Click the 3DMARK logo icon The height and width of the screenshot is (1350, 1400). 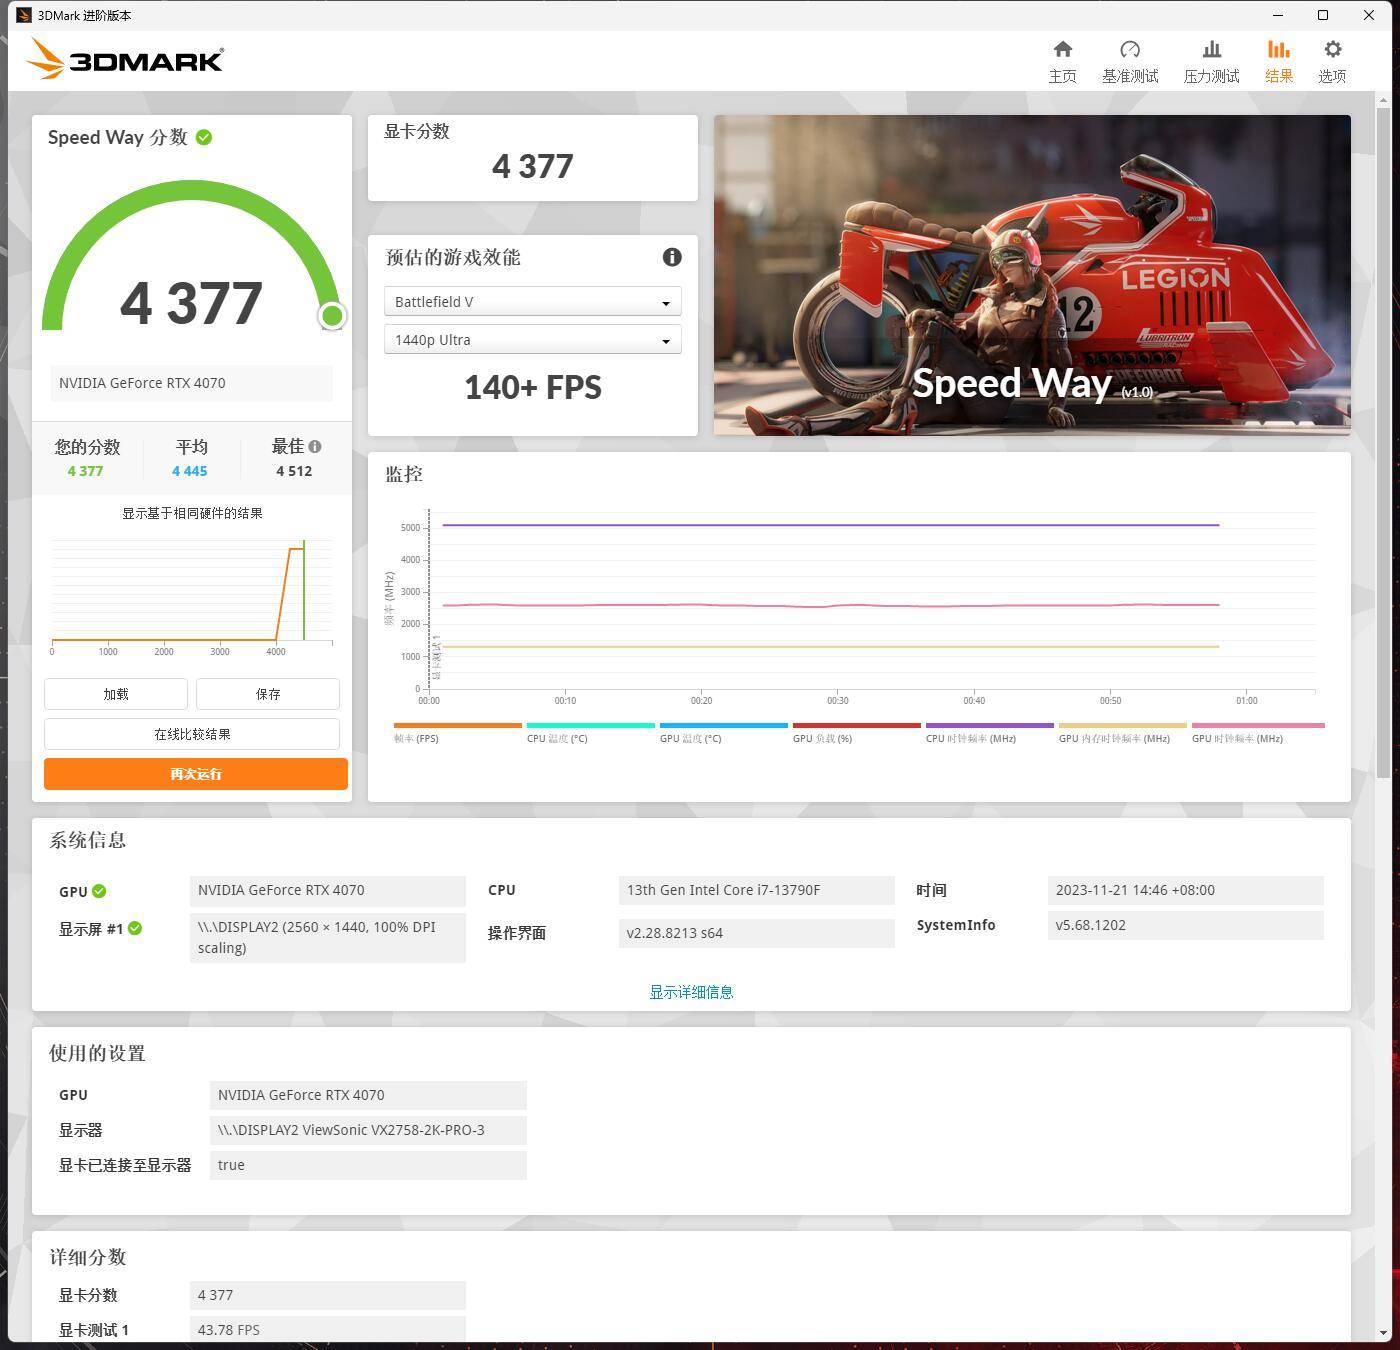point(45,59)
